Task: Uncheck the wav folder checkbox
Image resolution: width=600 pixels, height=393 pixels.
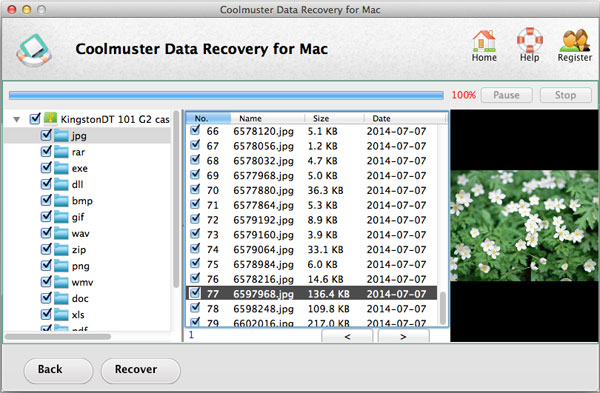Action: tap(46, 233)
